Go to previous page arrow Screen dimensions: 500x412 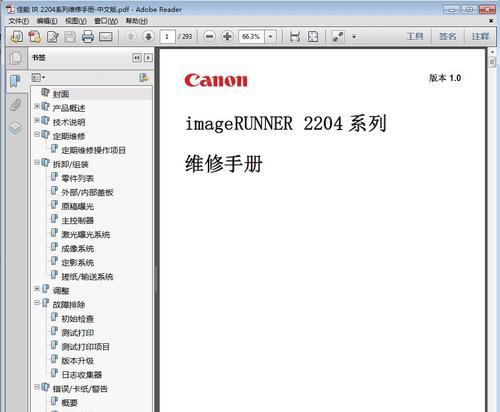(131, 36)
